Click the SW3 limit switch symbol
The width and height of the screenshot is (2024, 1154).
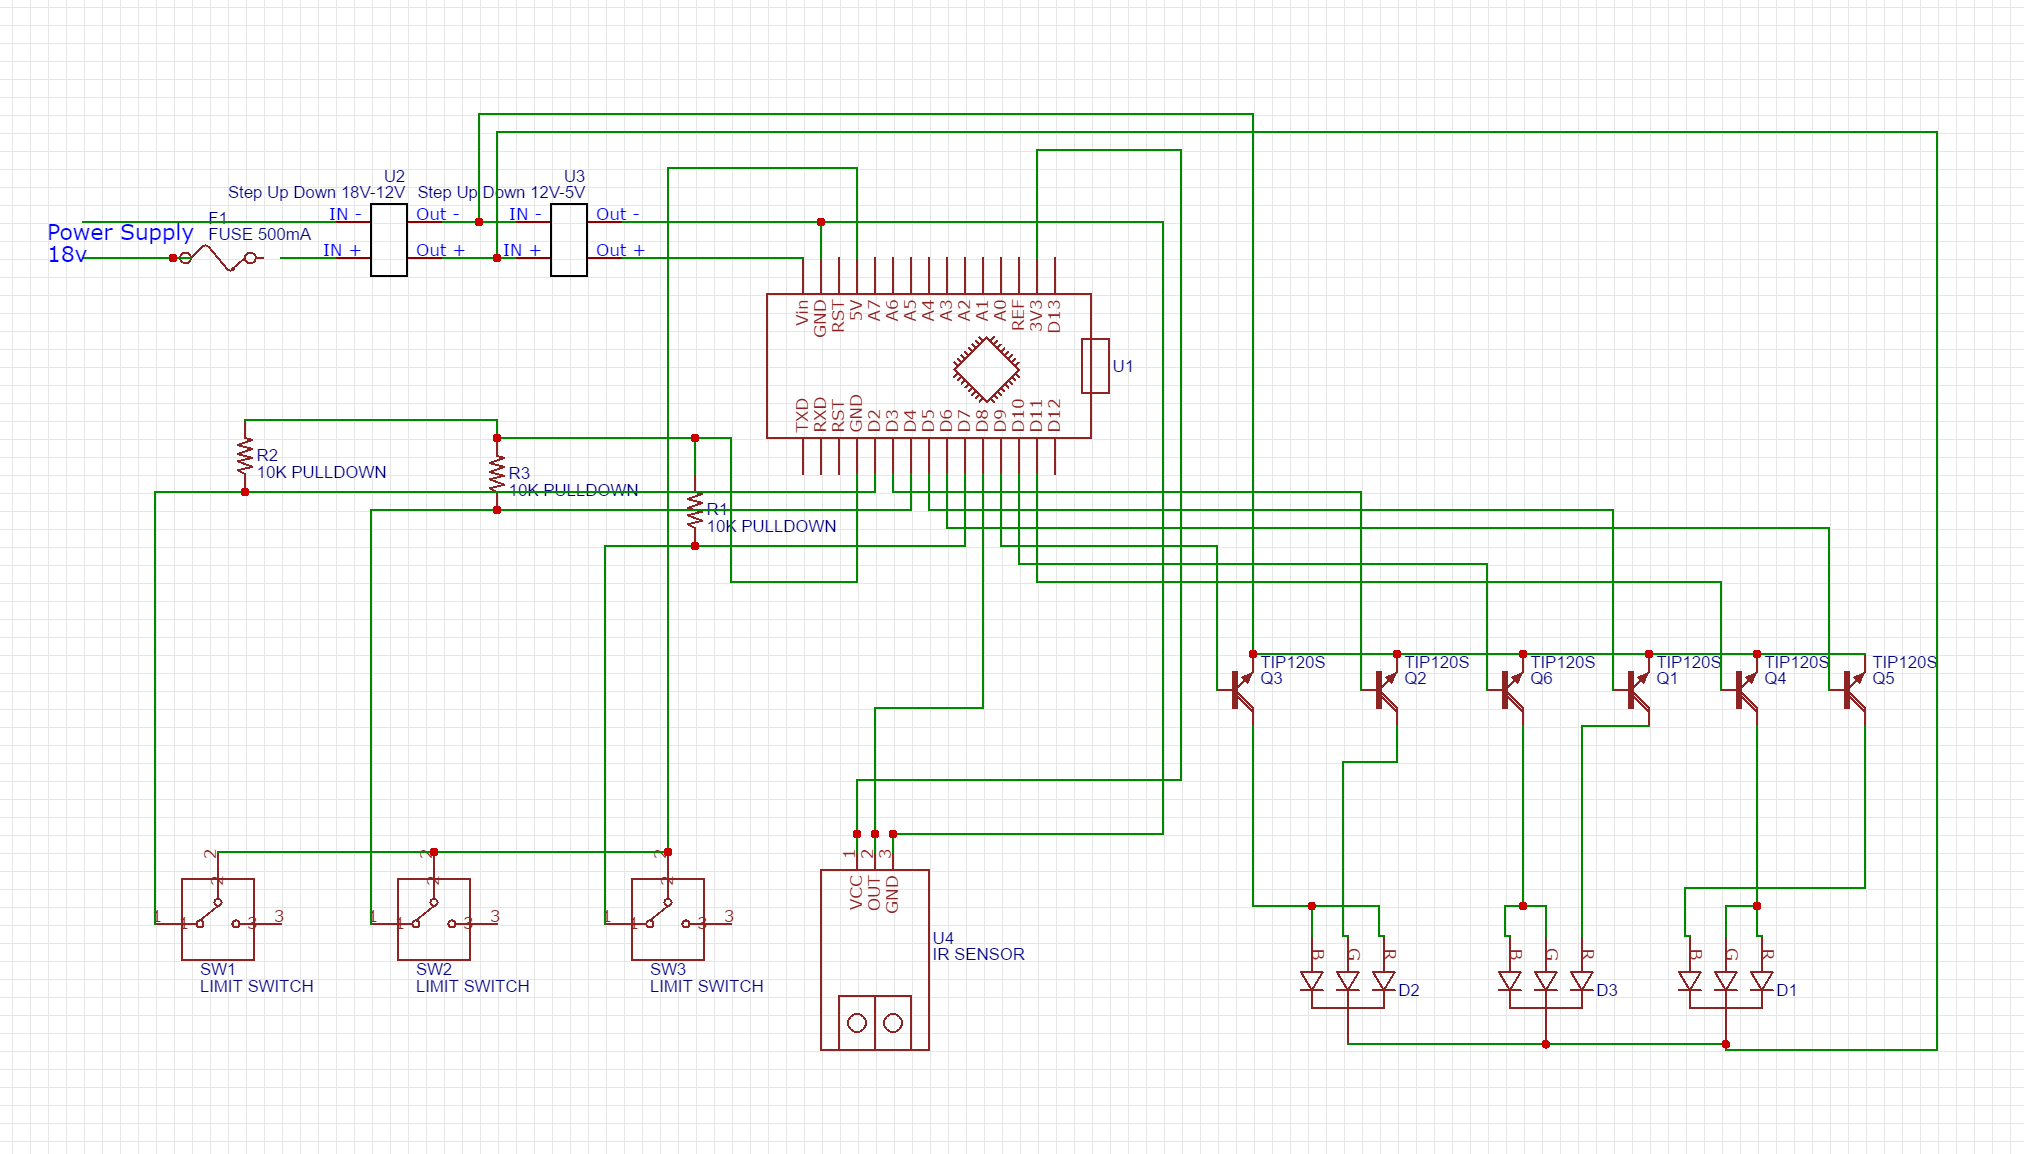(x=668, y=918)
